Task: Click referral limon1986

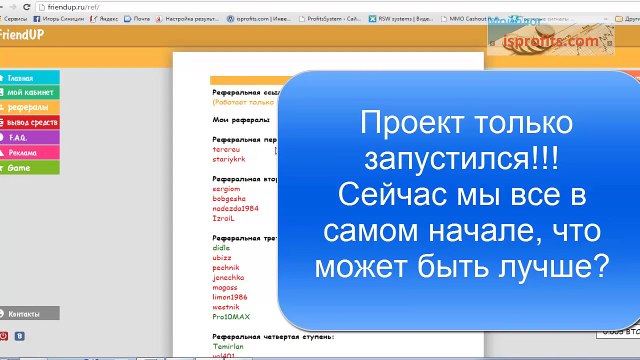Action: (x=230, y=297)
